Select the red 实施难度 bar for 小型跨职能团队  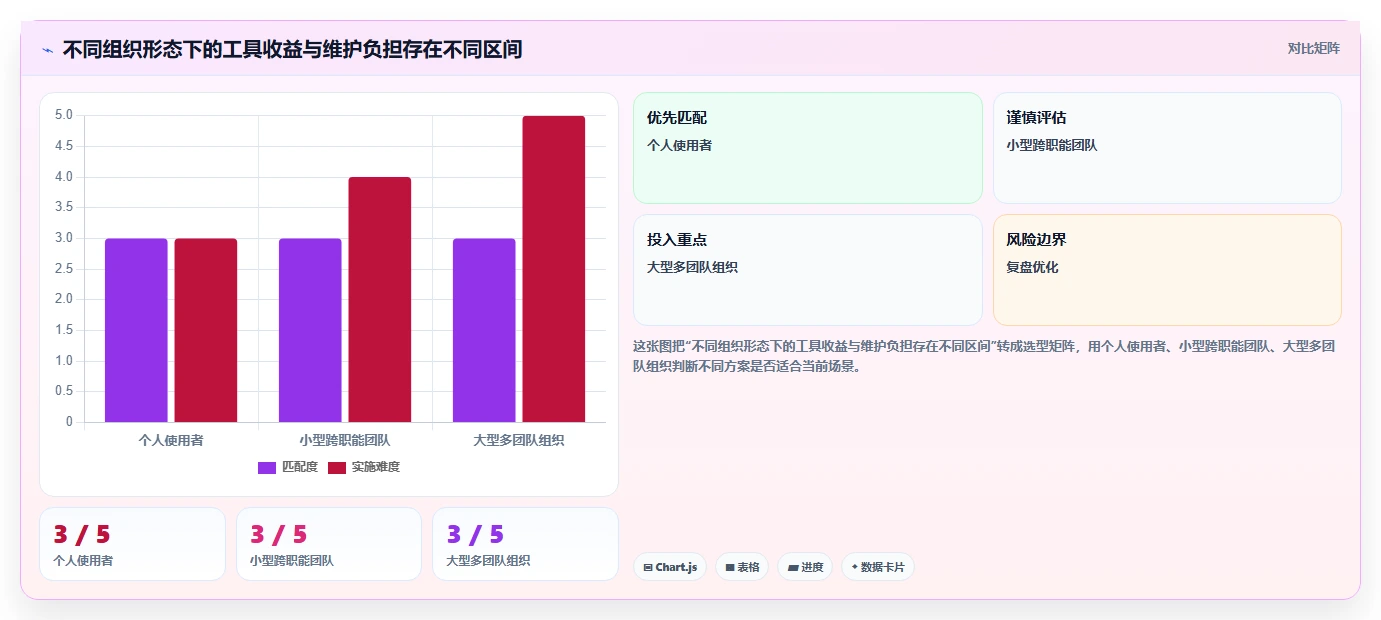[380, 299]
